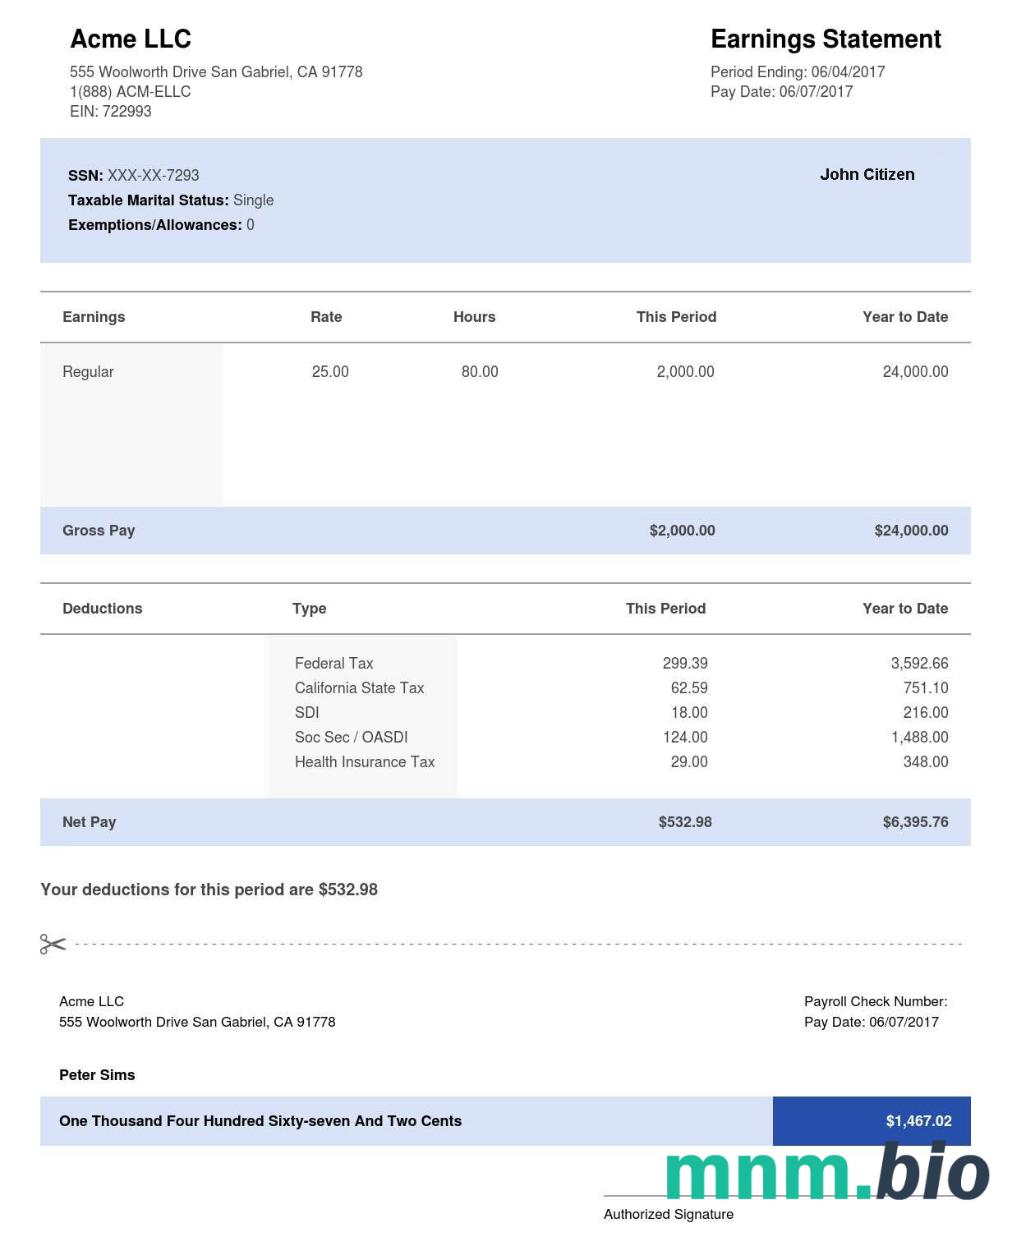Click the Soc Sec / OASDI deduction
The image size is (1012, 1246).
click(x=351, y=737)
